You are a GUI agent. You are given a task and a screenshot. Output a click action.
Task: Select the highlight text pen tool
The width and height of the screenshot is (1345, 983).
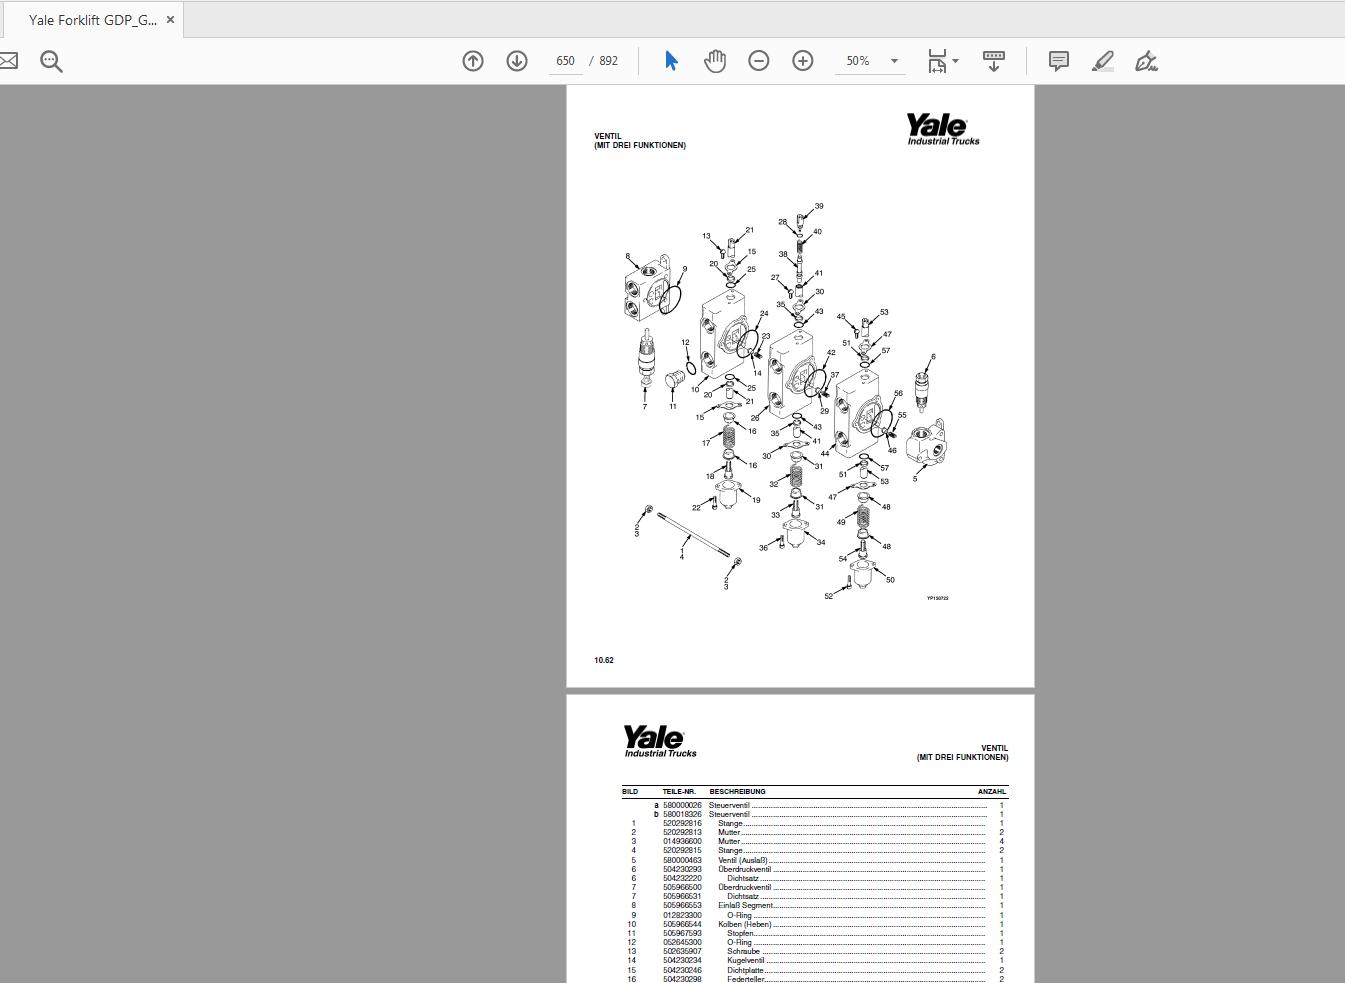point(1103,61)
